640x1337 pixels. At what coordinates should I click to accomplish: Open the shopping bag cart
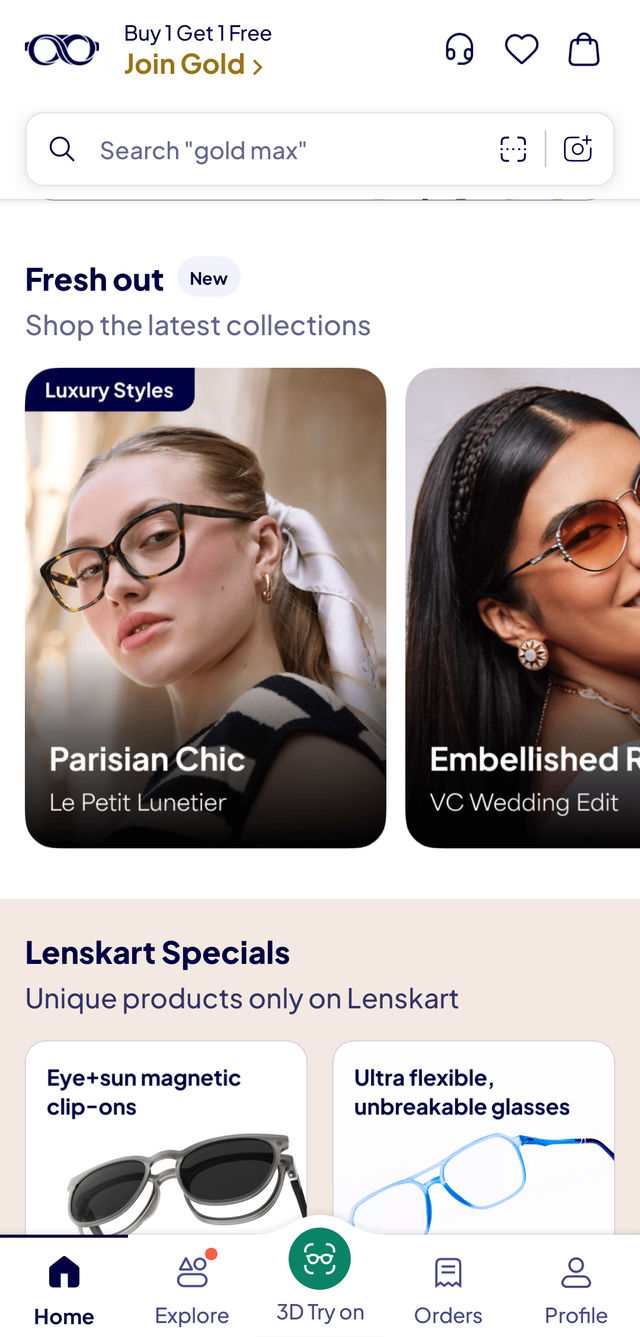coord(584,49)
